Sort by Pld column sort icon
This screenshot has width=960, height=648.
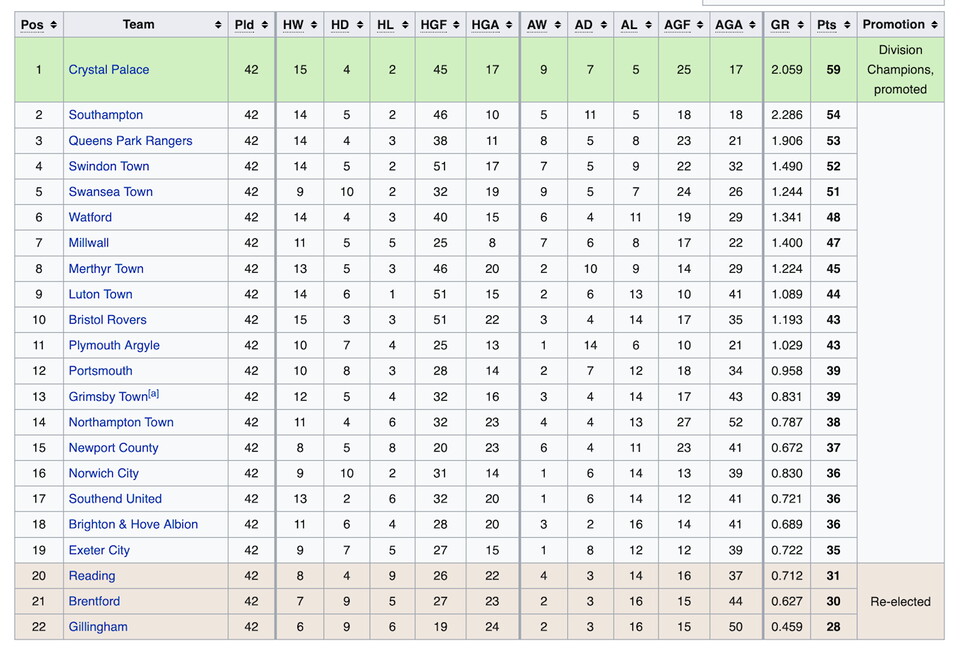click(x=264, y=25)
